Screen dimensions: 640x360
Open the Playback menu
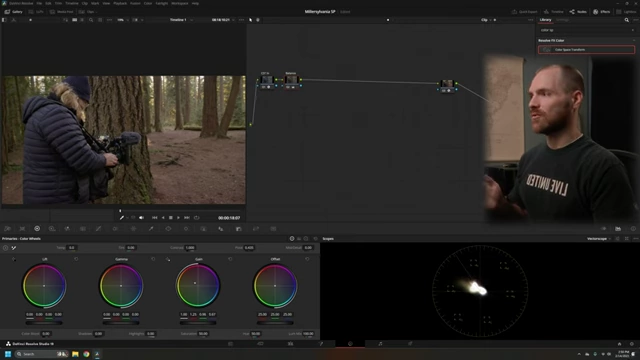tap(120, 3)
